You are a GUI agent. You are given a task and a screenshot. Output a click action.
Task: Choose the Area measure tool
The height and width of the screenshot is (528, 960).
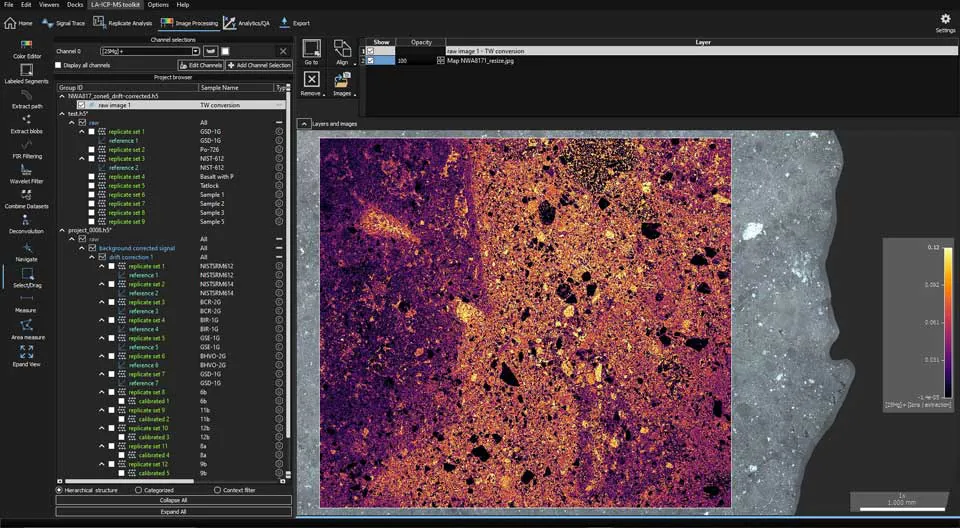pyautogui.click(x=27, y=328)
